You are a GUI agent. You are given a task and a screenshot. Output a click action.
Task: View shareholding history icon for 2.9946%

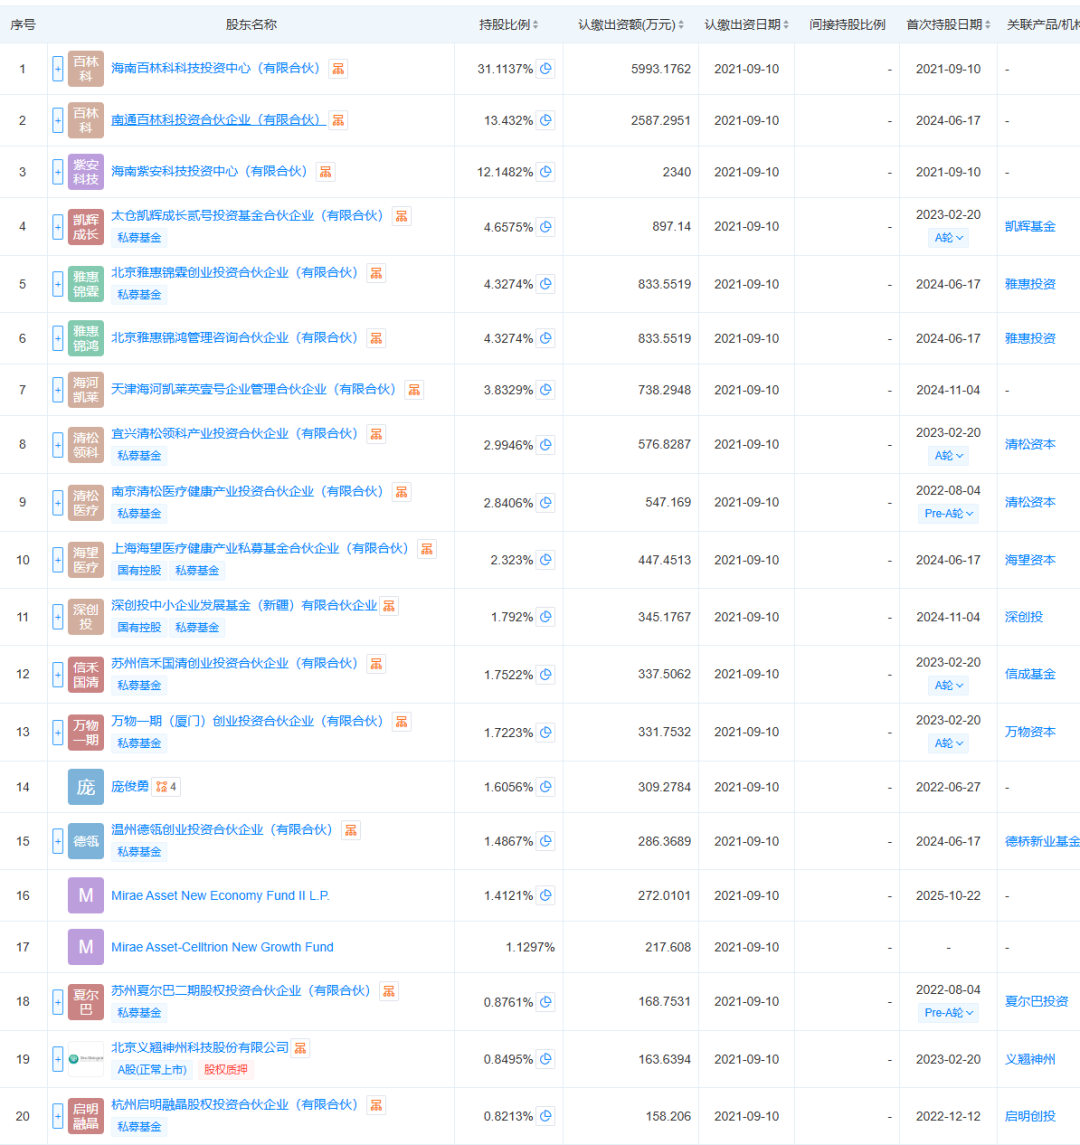point(545,445)
